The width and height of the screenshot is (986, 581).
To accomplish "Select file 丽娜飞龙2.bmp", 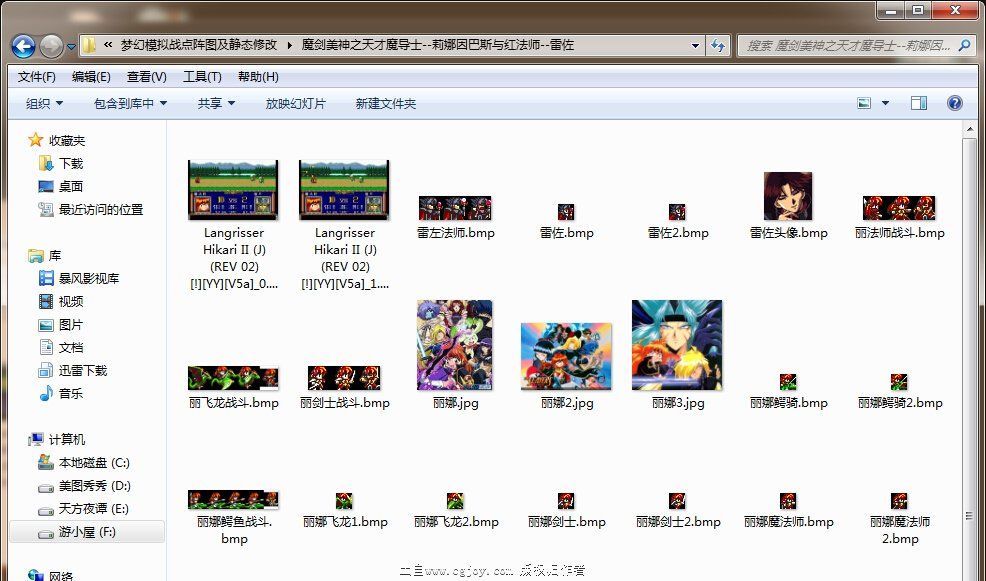I will tap(455, 511).
